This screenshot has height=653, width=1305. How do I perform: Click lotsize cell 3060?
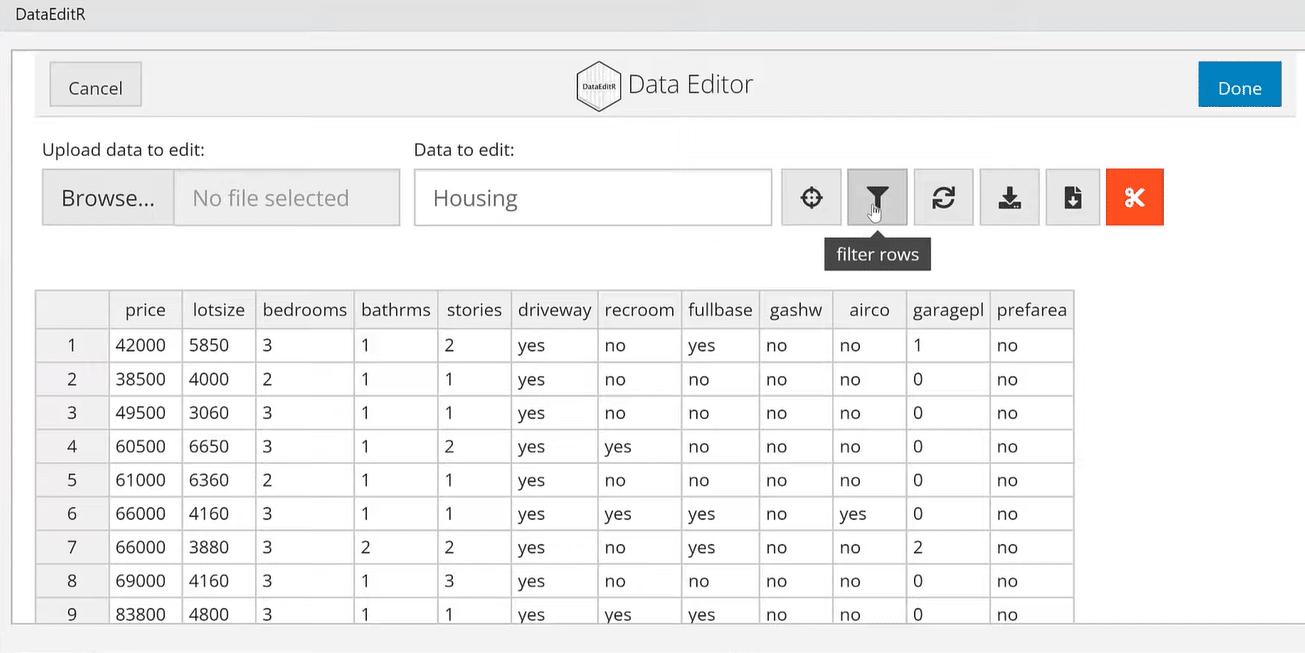point(219,413)
